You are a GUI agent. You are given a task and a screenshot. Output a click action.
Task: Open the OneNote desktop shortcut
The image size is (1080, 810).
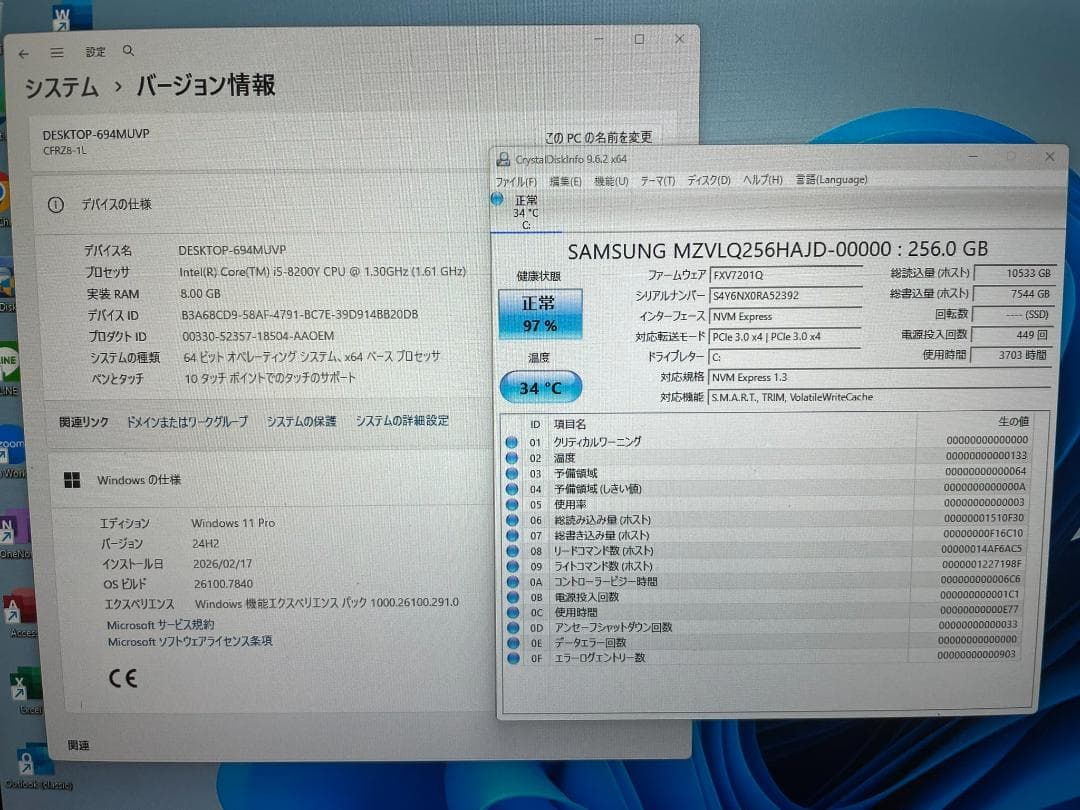14,534
